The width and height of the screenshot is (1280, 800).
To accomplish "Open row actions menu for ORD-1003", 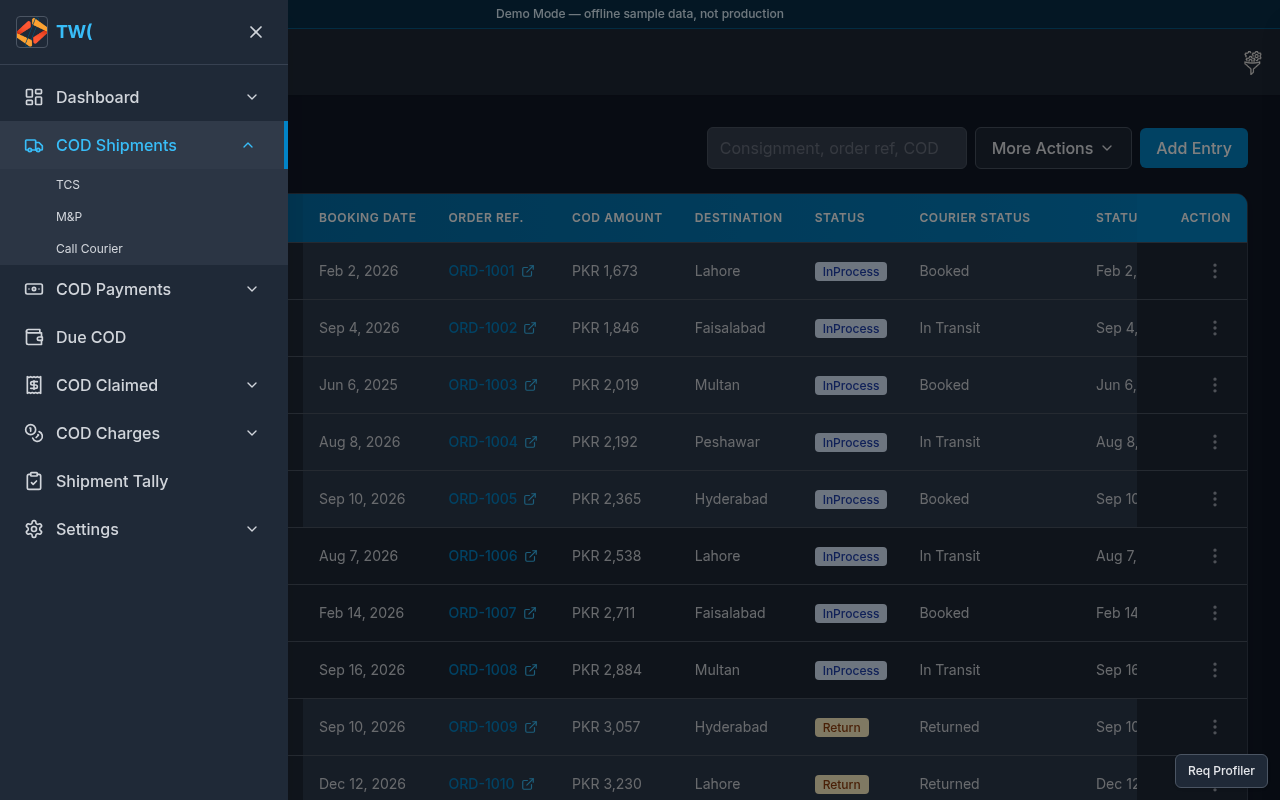I will 1215,385.
